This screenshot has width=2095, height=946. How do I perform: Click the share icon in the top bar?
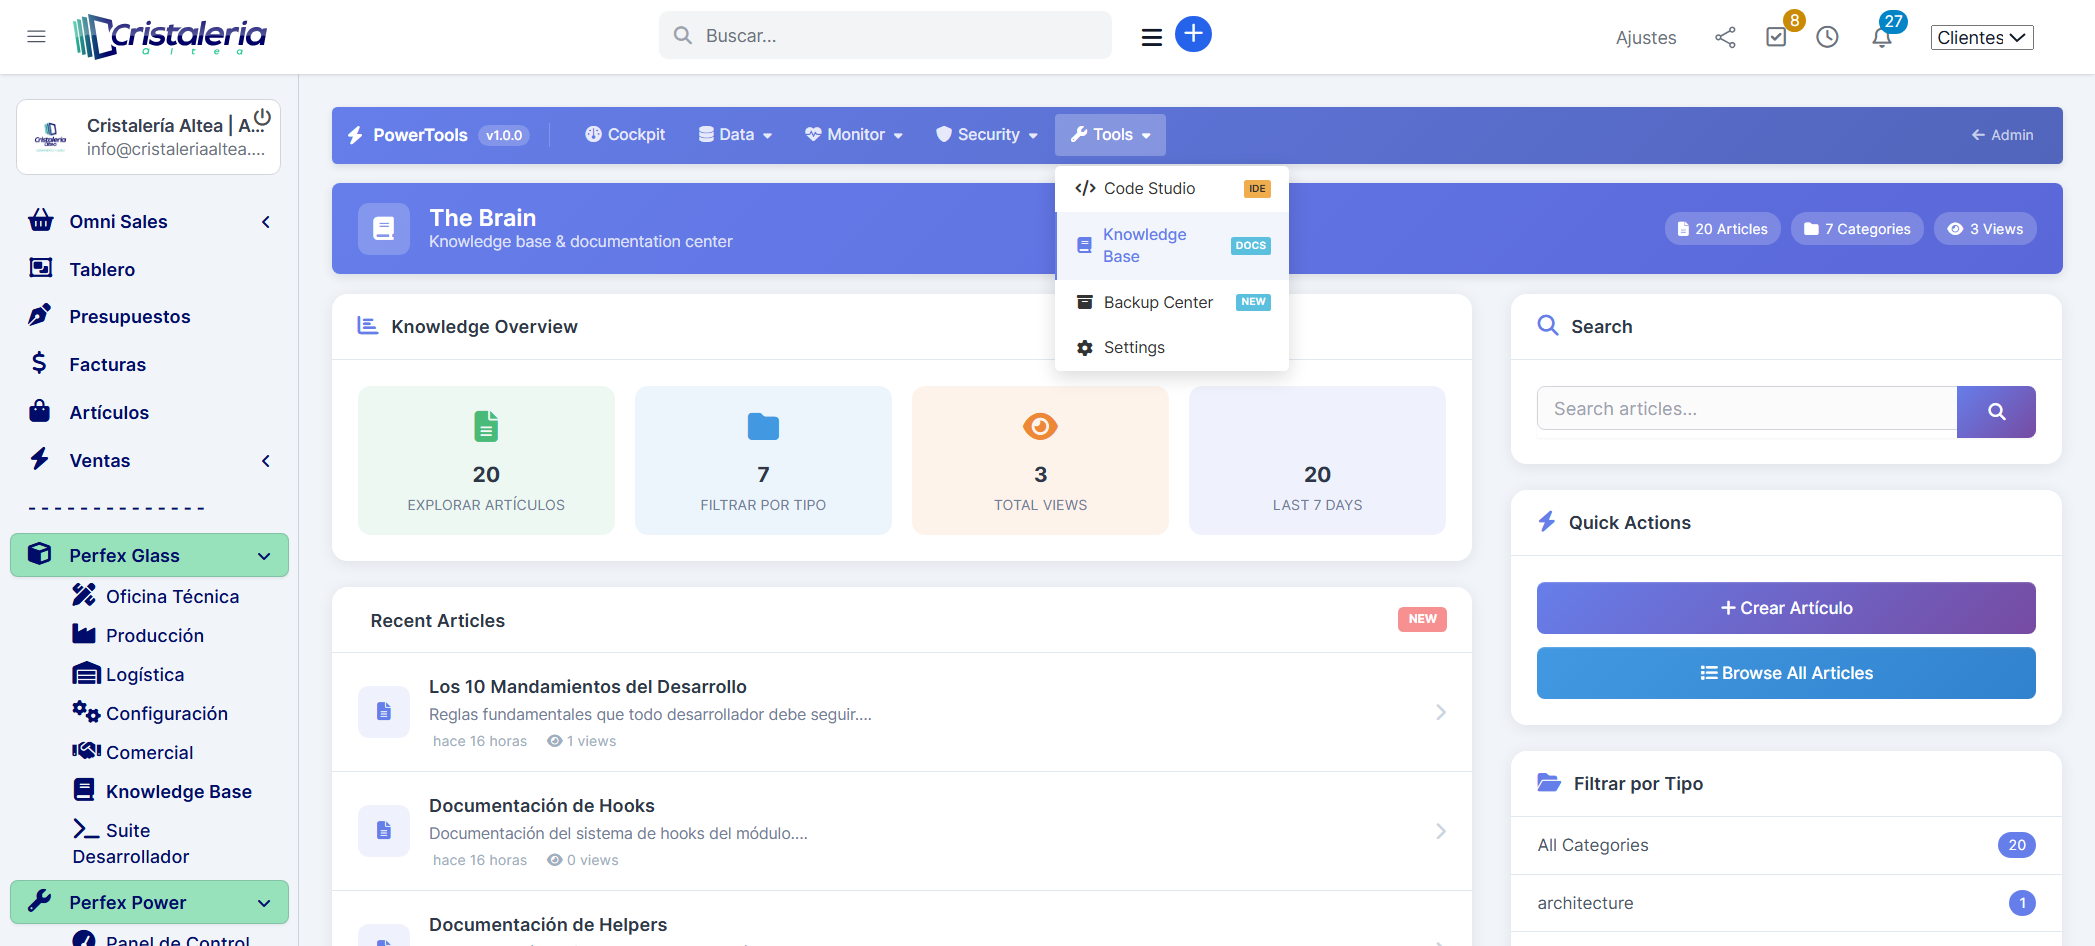(x=1725, y=37)
